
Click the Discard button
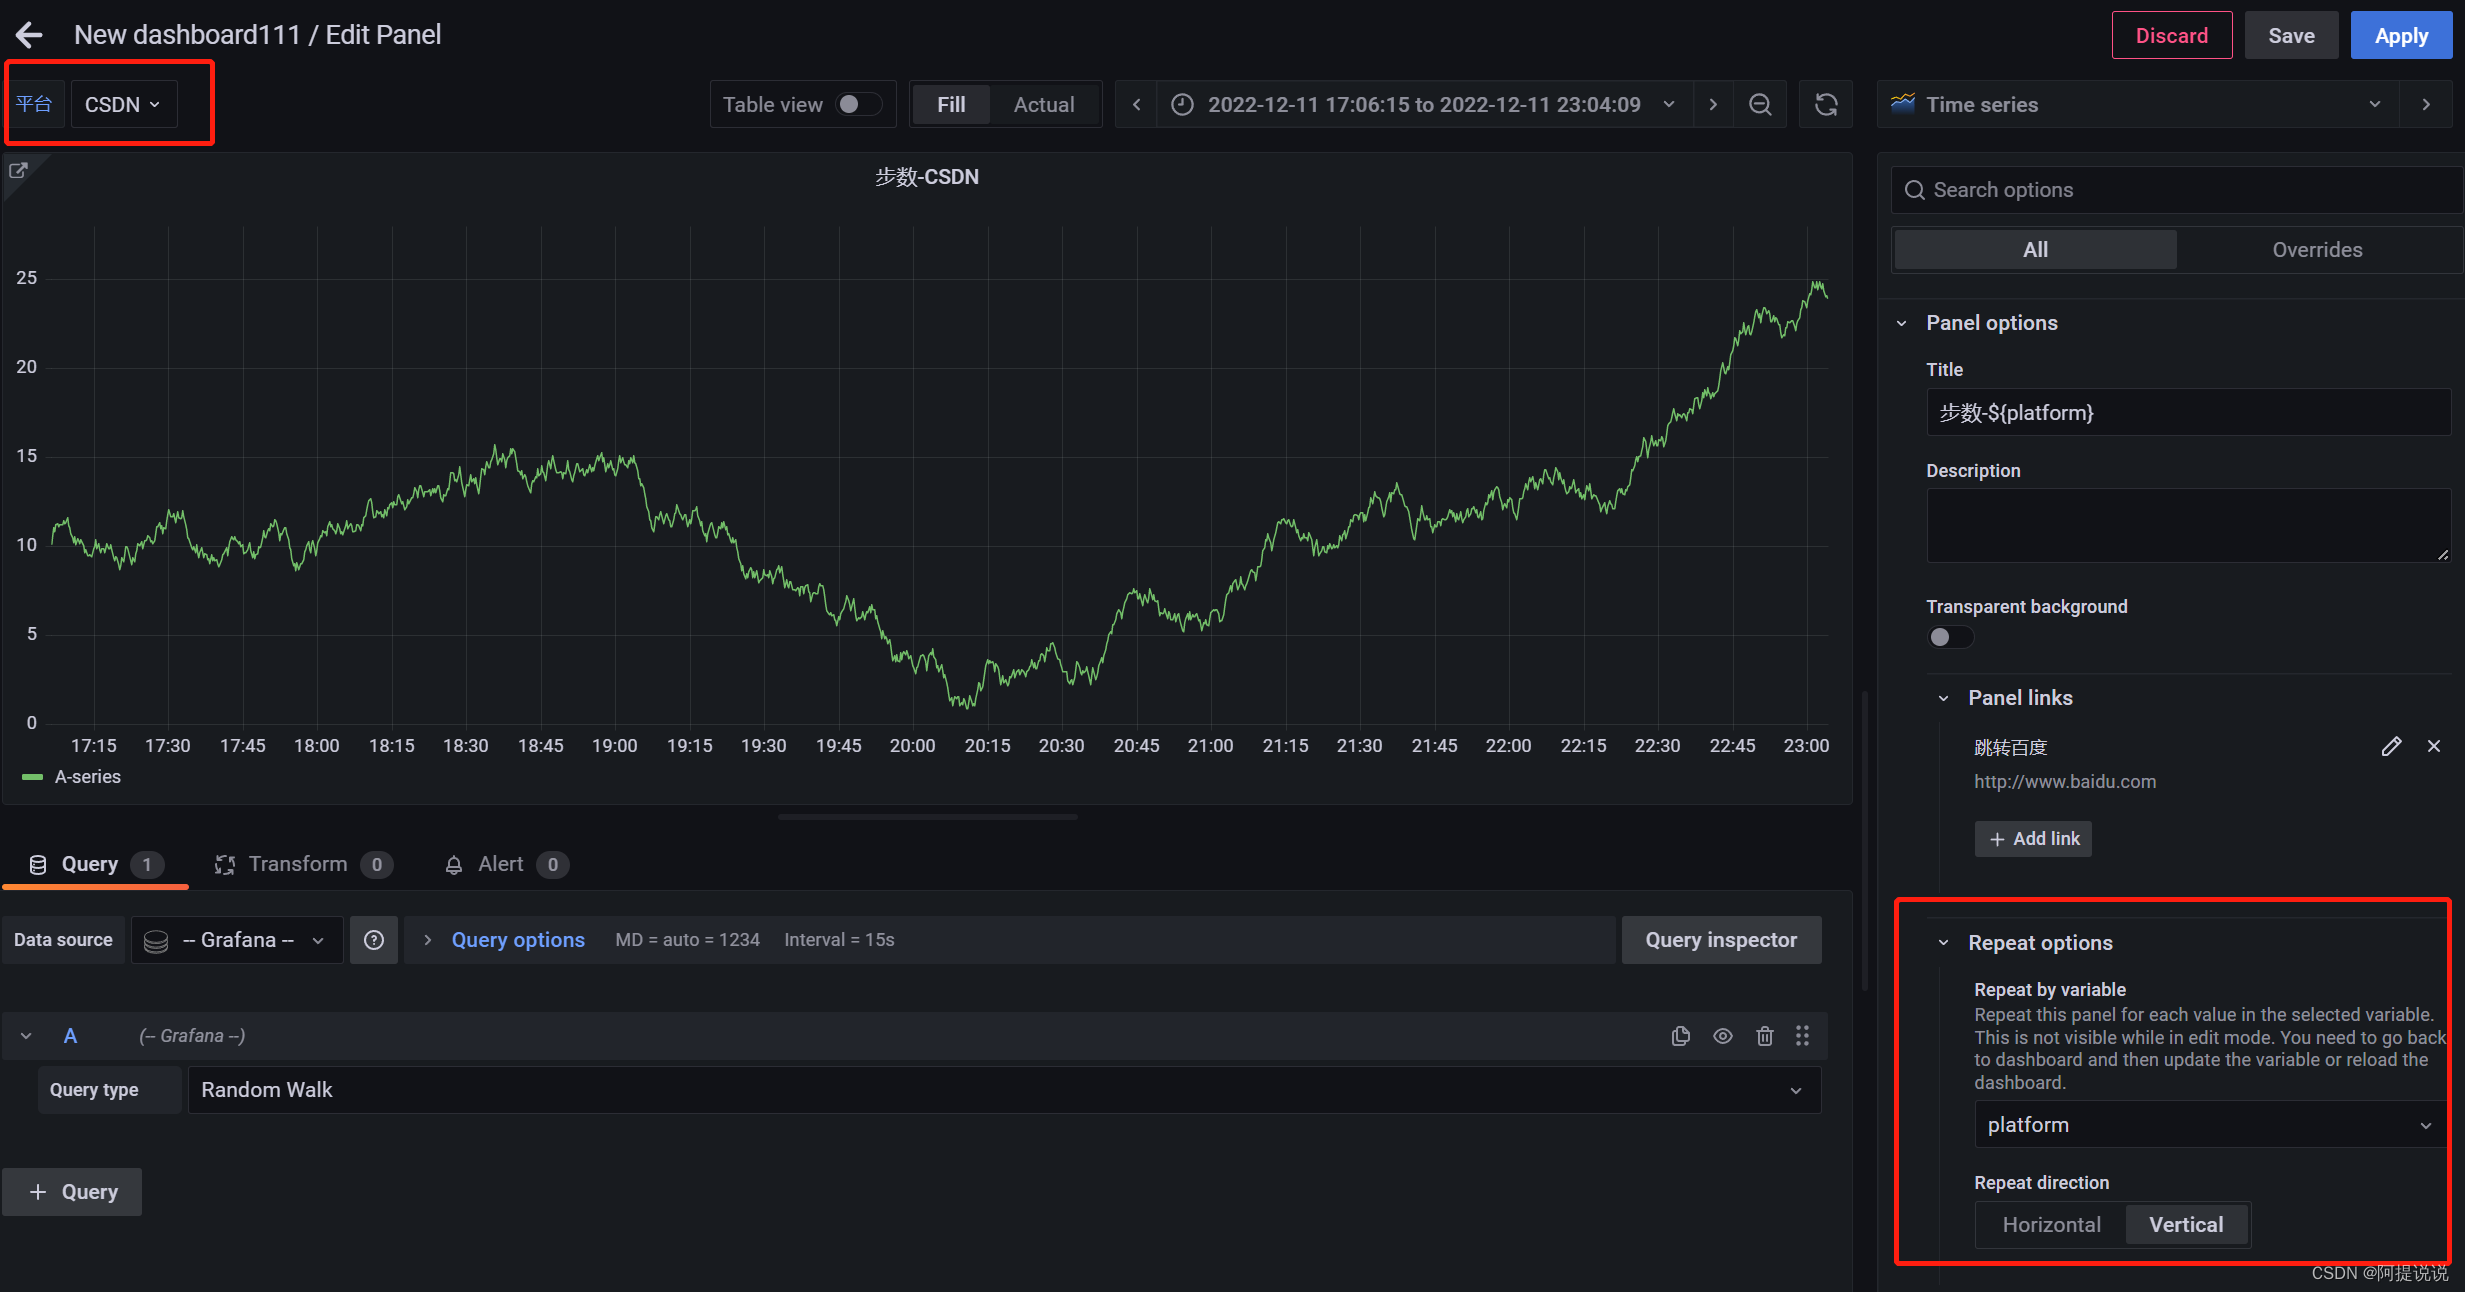pos(2172,34)
